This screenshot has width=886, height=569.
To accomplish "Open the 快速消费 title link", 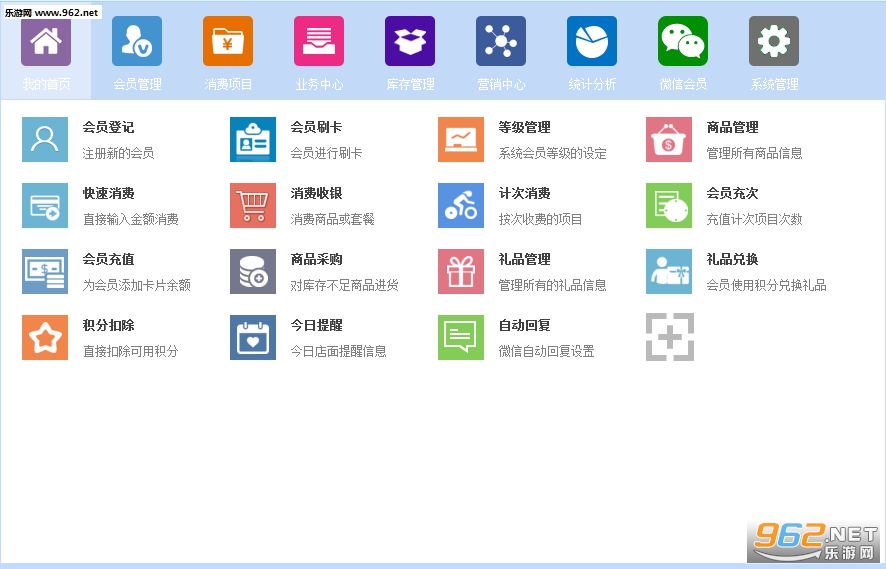I will coord(108,193).
